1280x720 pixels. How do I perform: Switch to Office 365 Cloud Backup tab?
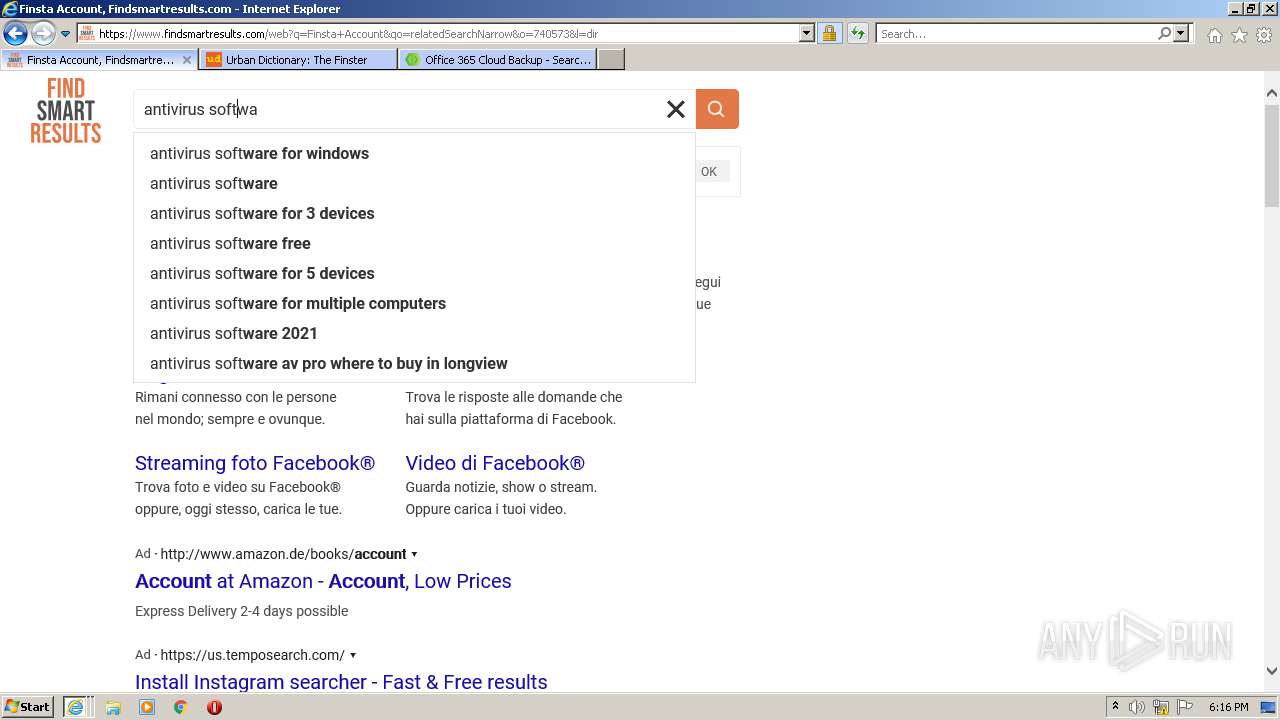point(497,60)
